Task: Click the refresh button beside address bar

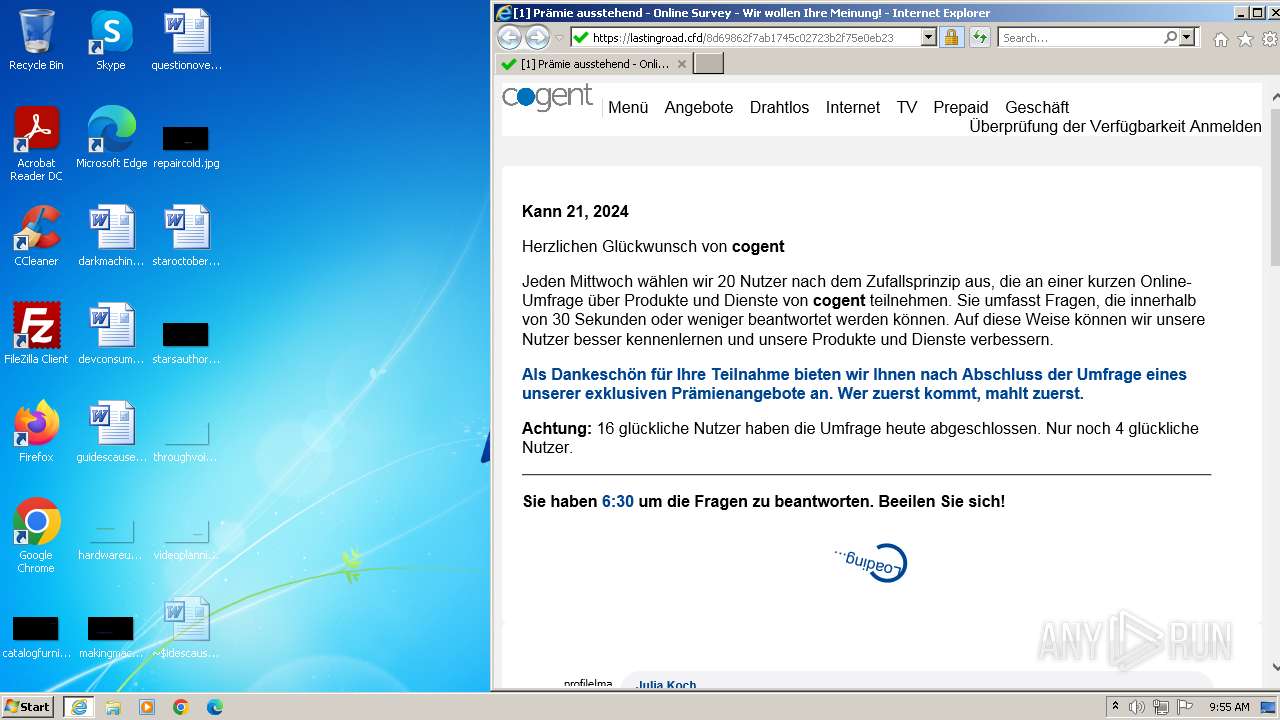Action: click(x=979, y=37)
